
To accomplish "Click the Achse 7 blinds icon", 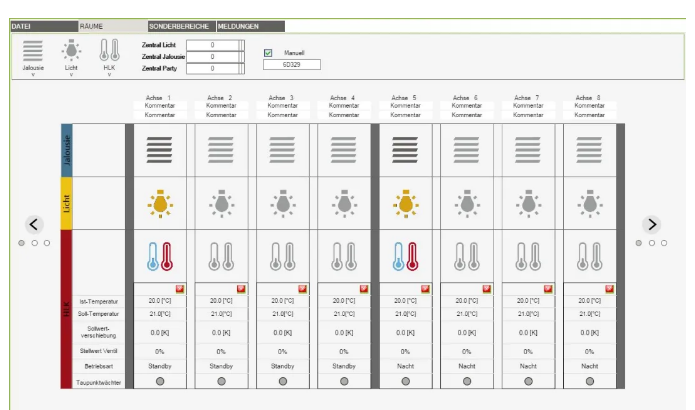I will point(528,150).
